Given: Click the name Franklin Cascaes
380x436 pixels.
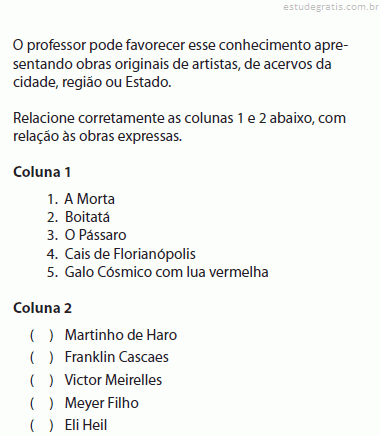Looking at the screenshot, I should pos(117,357).
